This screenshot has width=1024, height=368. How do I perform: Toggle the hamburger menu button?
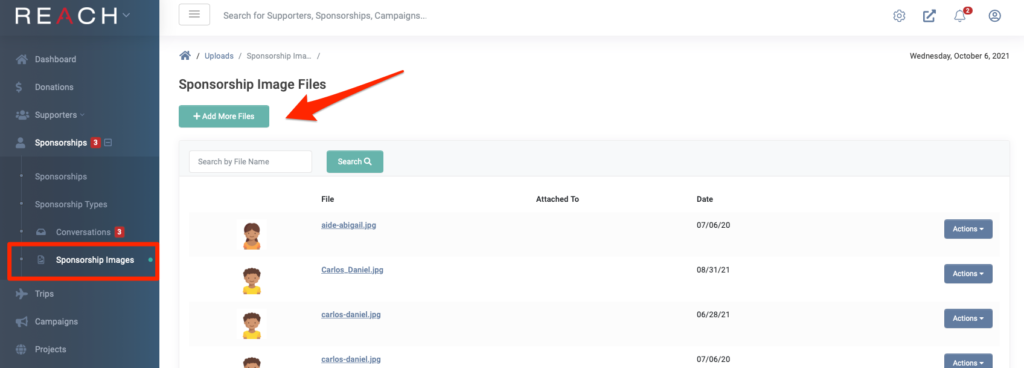click(195, 15)
